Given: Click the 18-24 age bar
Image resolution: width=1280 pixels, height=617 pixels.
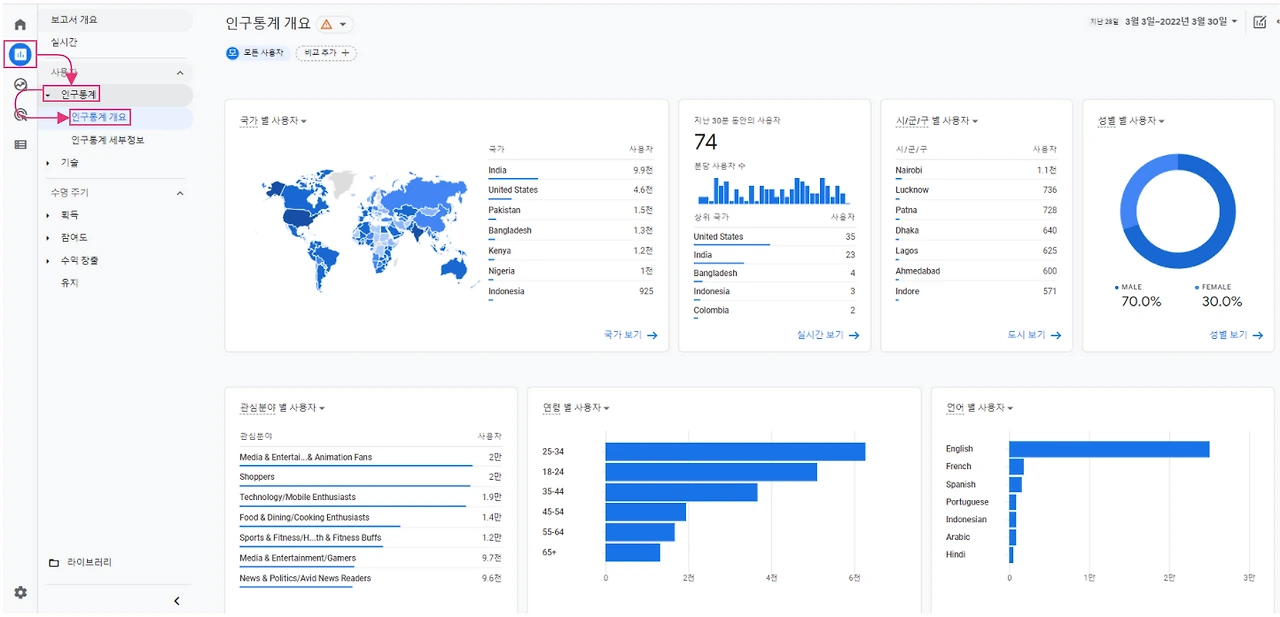Looking at the screenshot, I should point(711,472).
